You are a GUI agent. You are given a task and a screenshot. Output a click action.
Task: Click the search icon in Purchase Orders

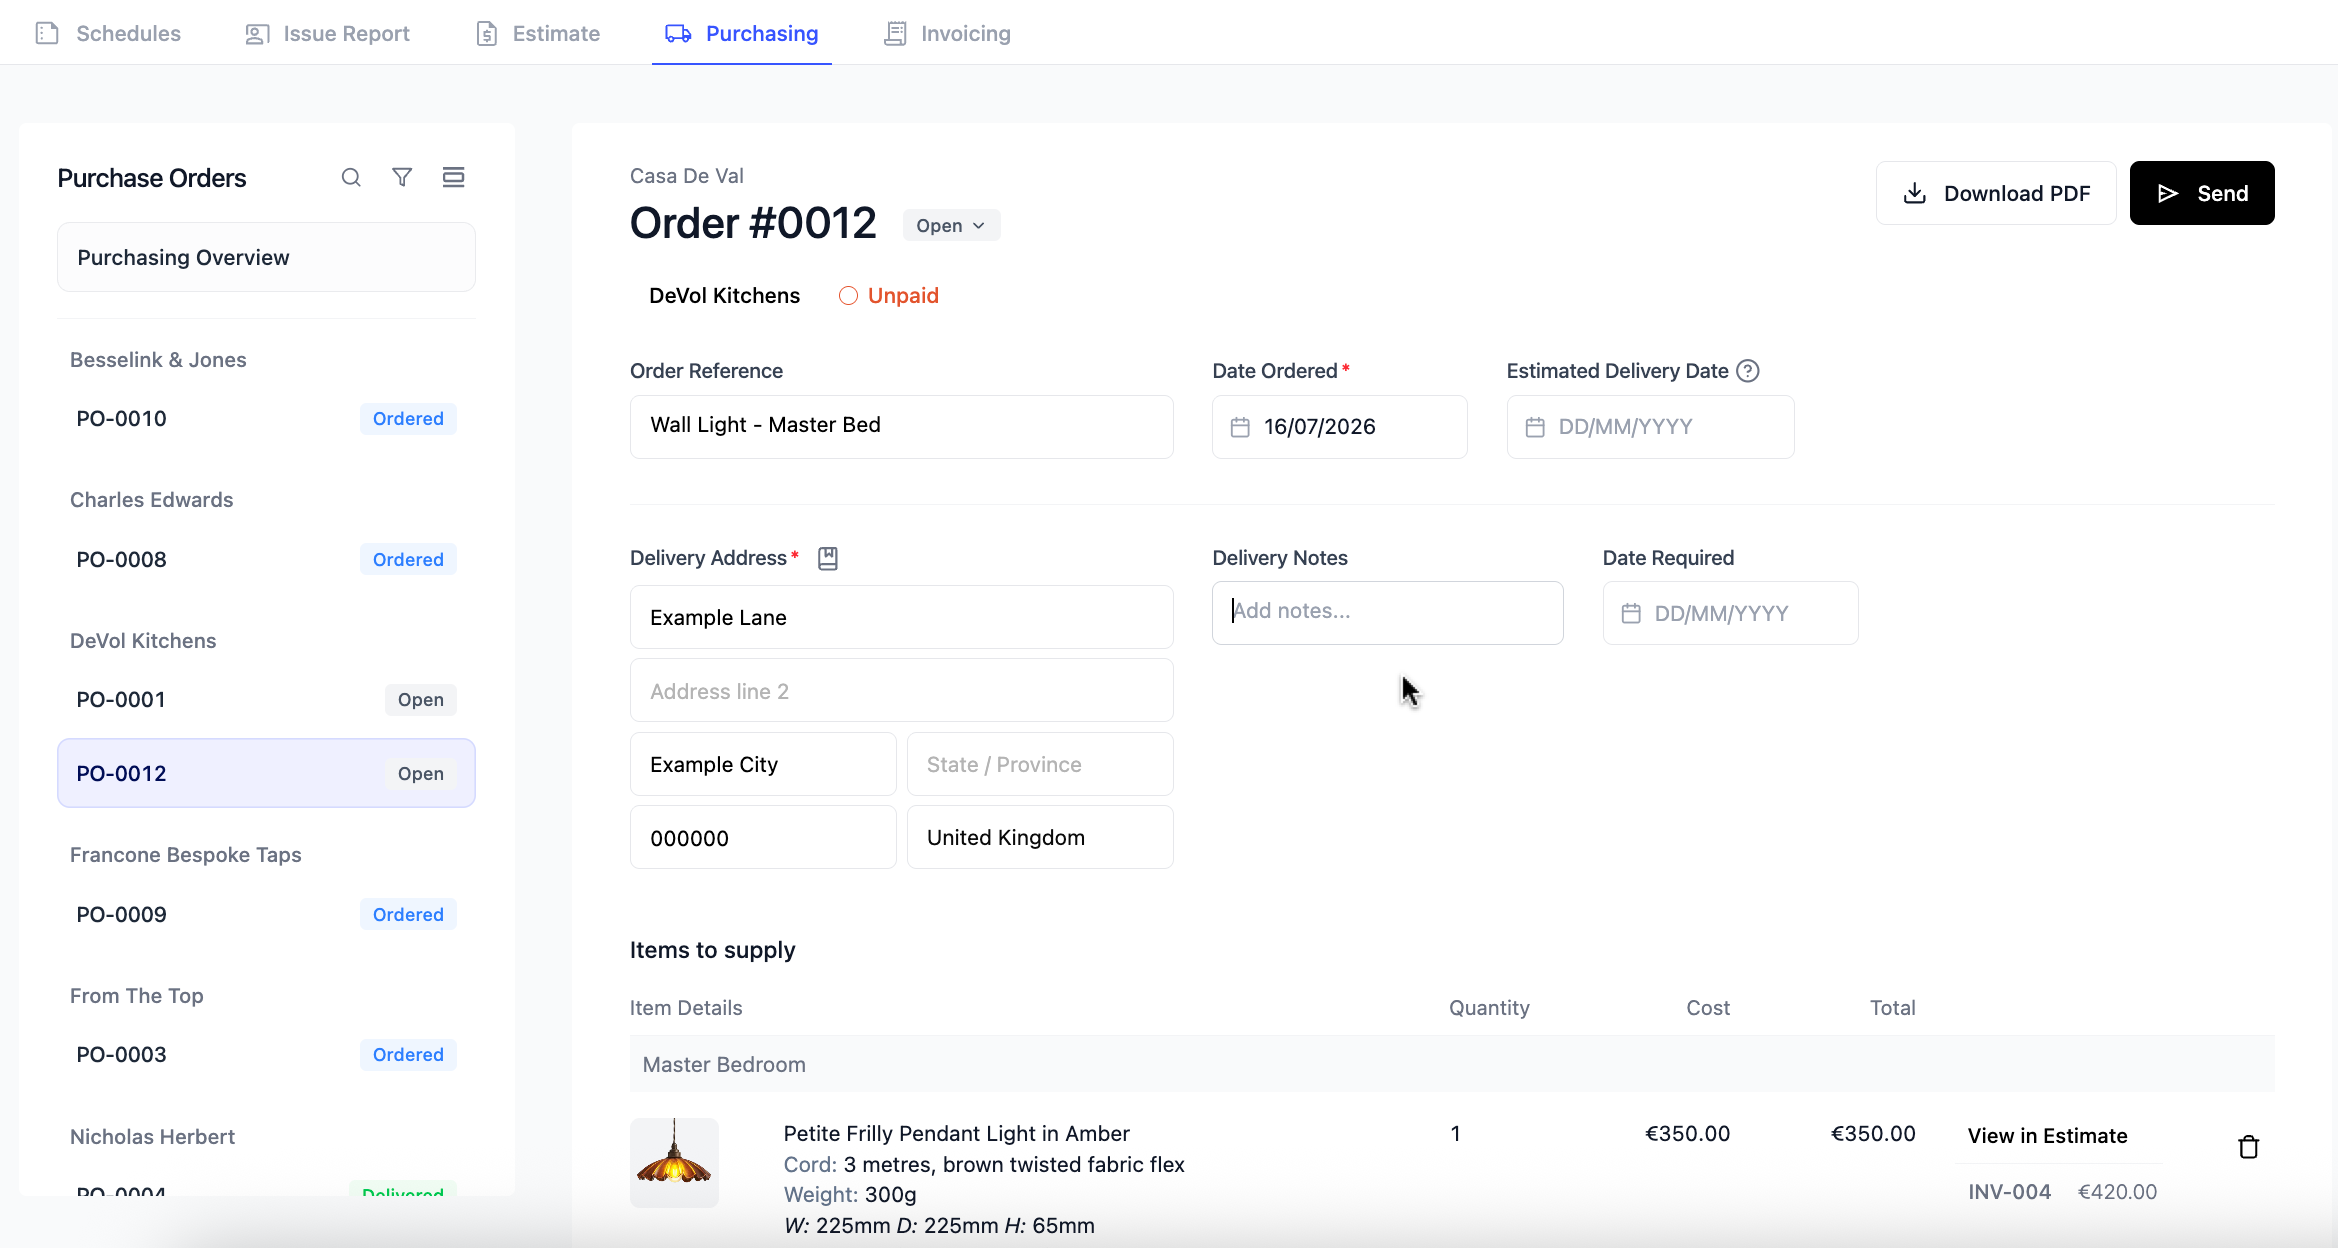tap(351, 178)
